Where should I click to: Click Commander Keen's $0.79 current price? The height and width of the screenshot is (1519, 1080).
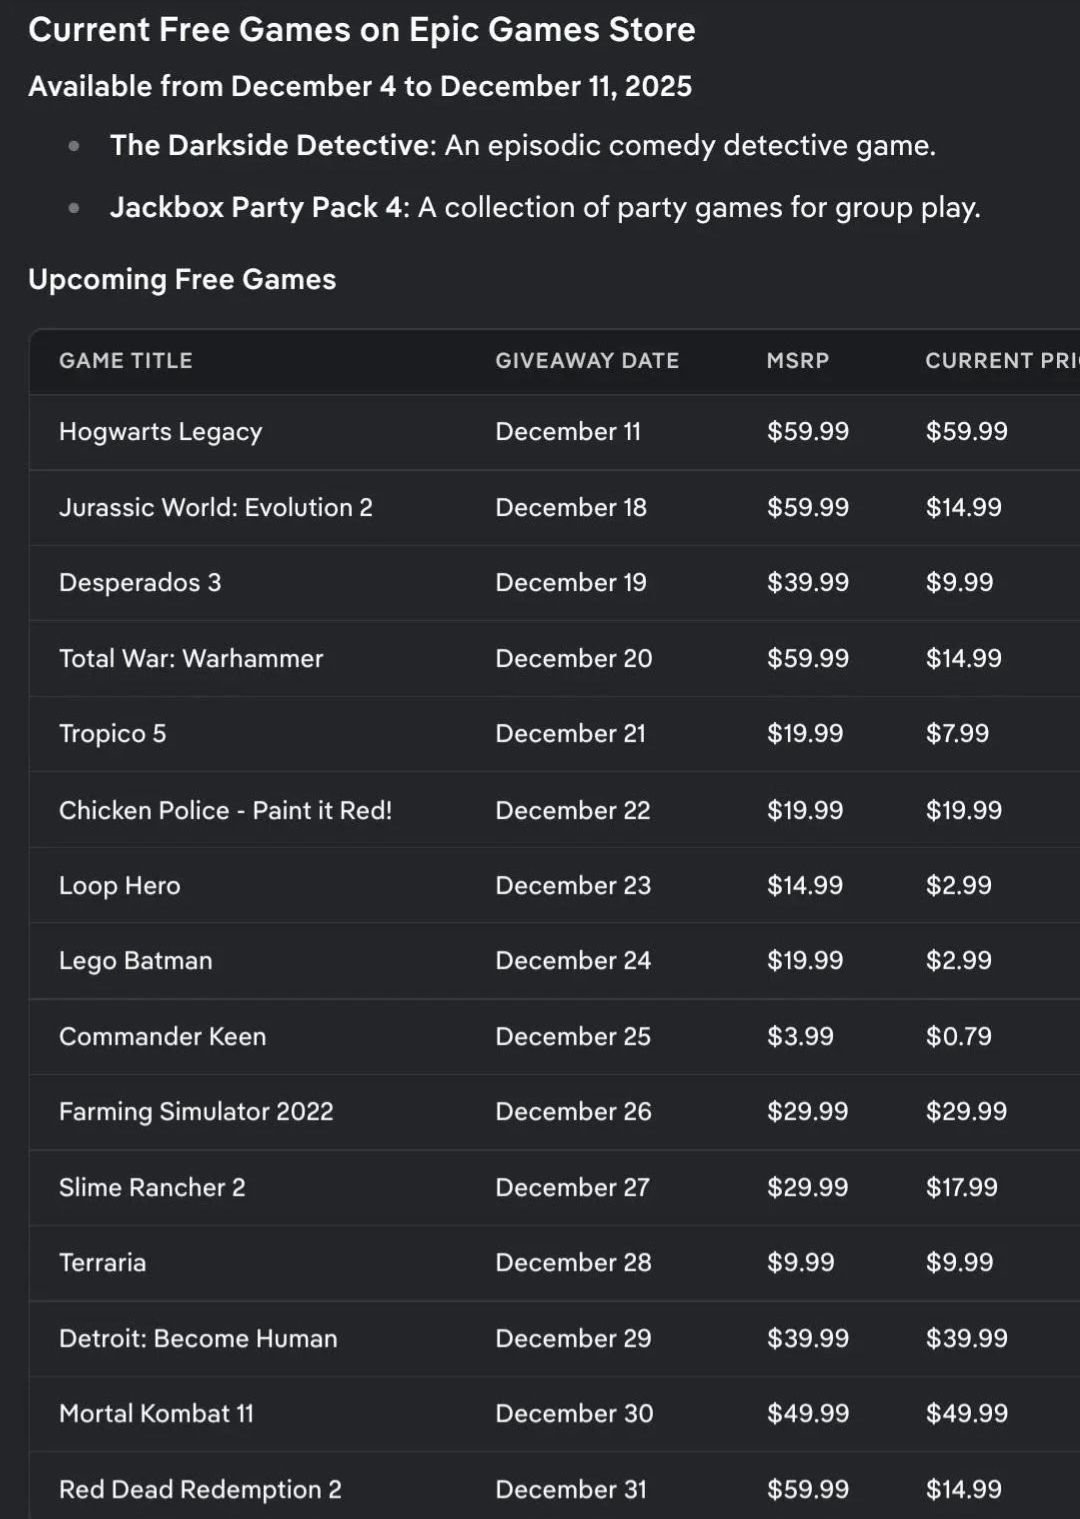tap(958, 1037)
